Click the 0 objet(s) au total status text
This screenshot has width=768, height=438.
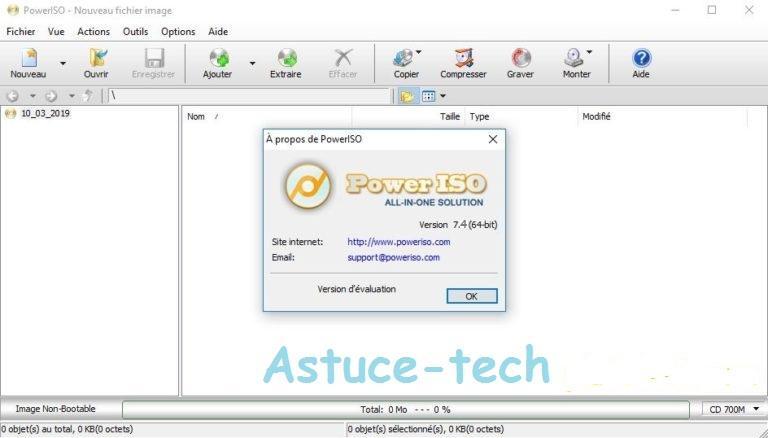(67, 429)
